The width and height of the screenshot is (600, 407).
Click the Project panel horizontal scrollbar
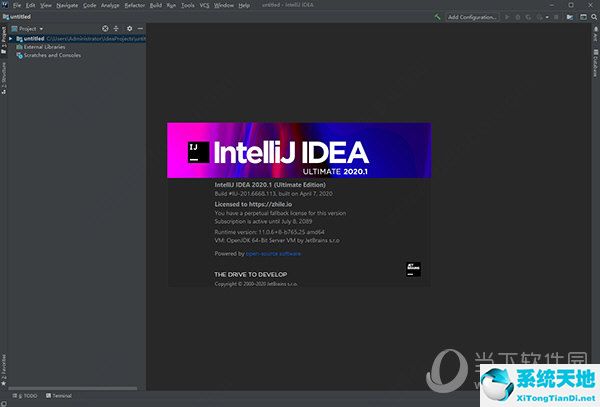point(70,386)
